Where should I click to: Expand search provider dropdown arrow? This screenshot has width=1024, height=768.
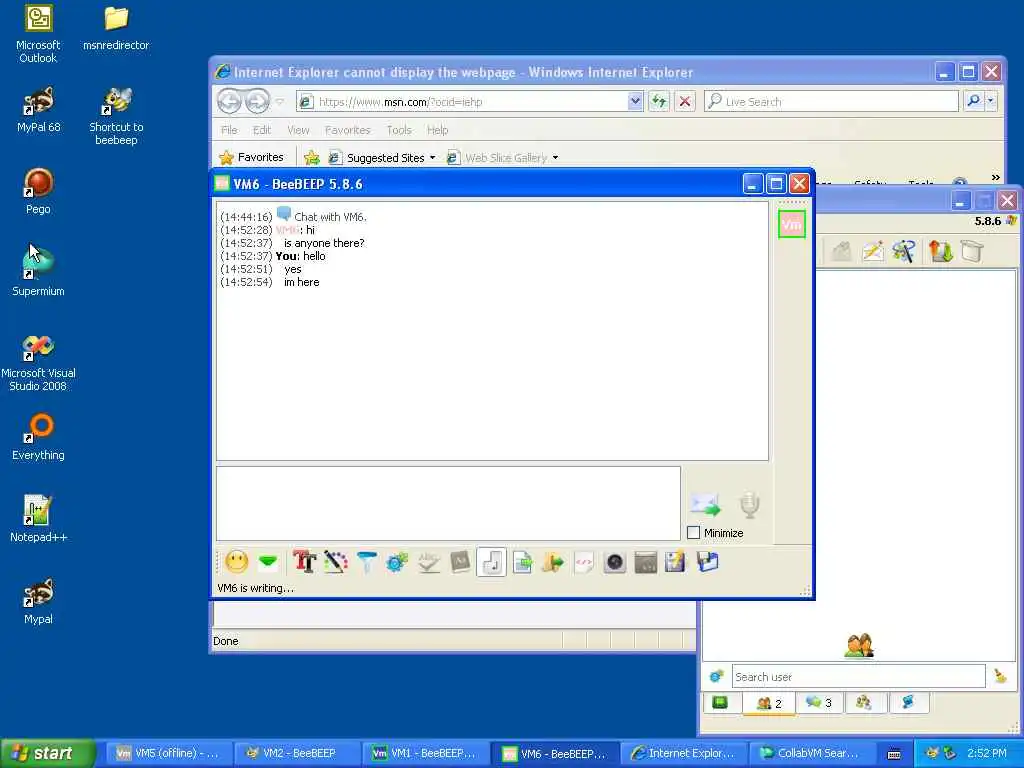[991, 101]
